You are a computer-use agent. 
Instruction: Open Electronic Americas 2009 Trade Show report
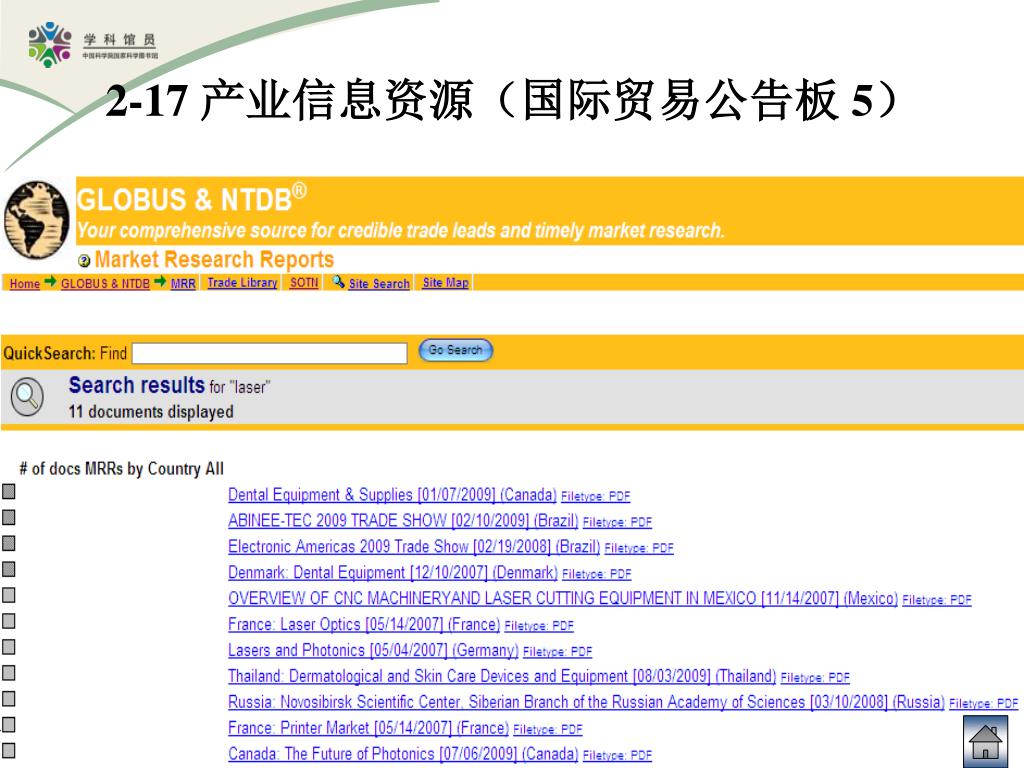coord(414,547)
